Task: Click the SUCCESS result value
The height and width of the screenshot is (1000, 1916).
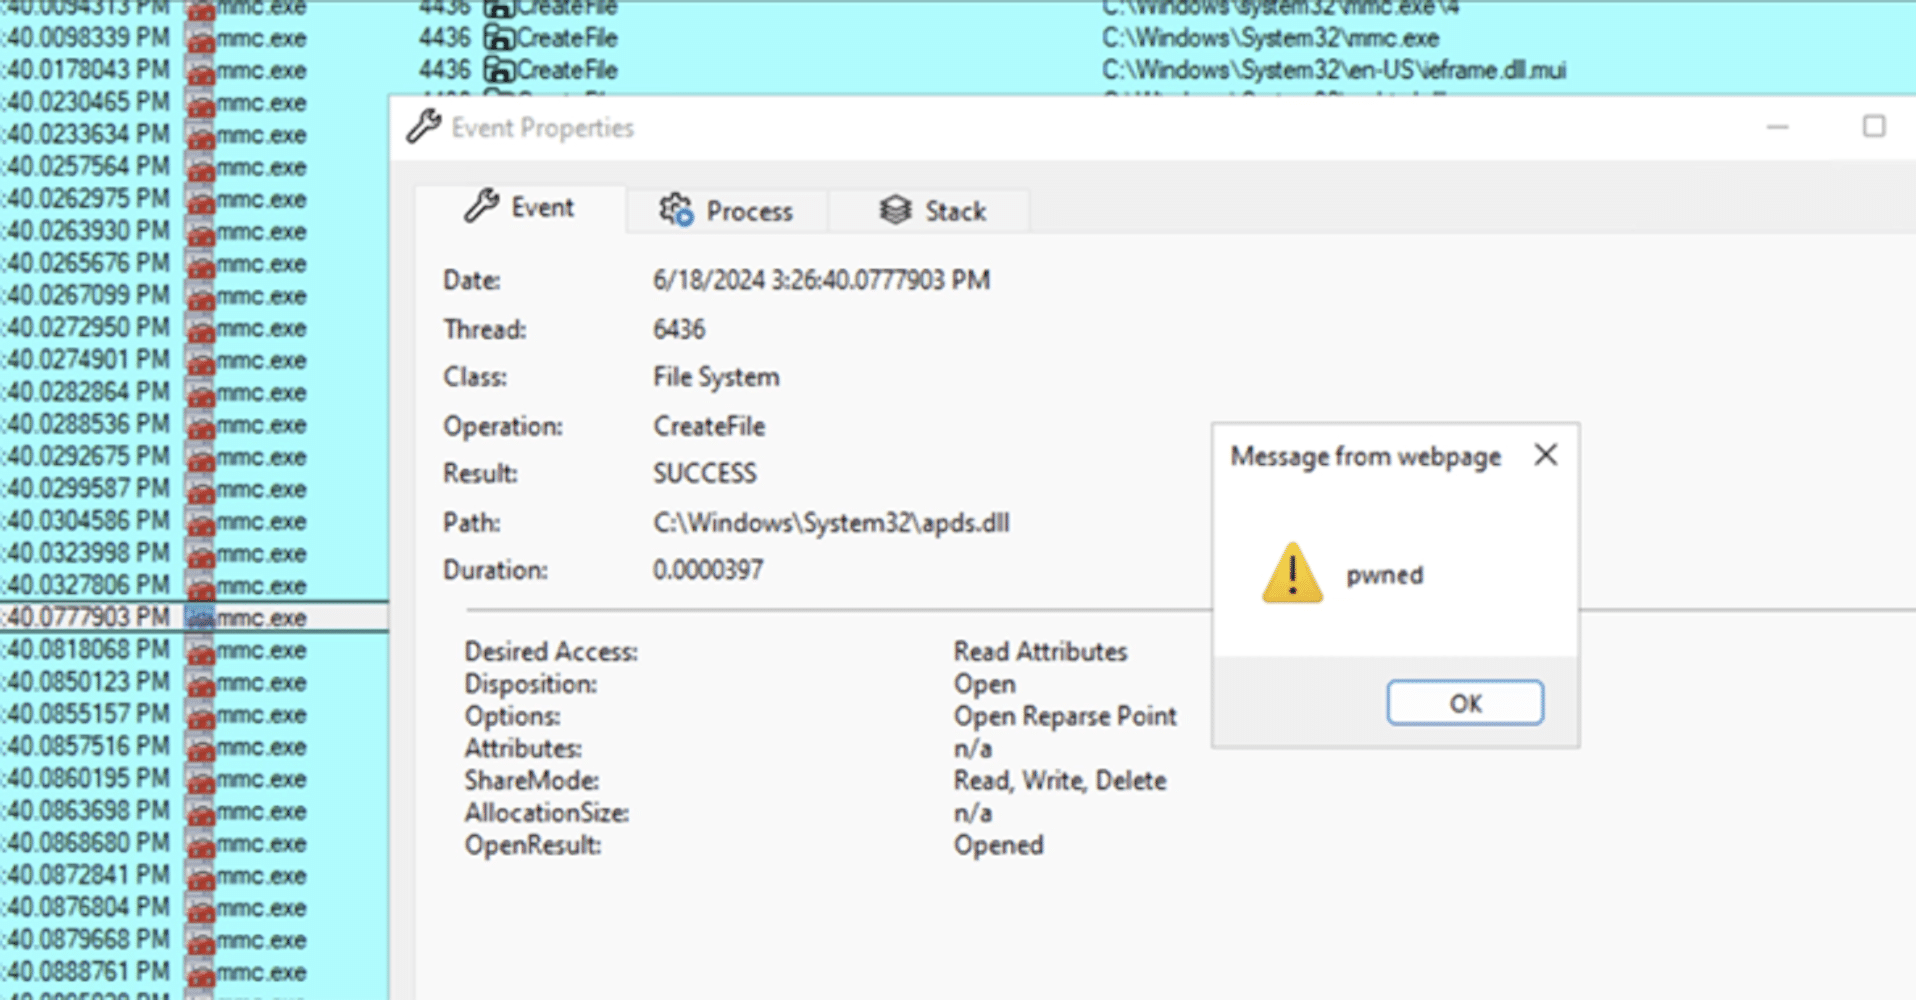Action: tap(704, 473)
